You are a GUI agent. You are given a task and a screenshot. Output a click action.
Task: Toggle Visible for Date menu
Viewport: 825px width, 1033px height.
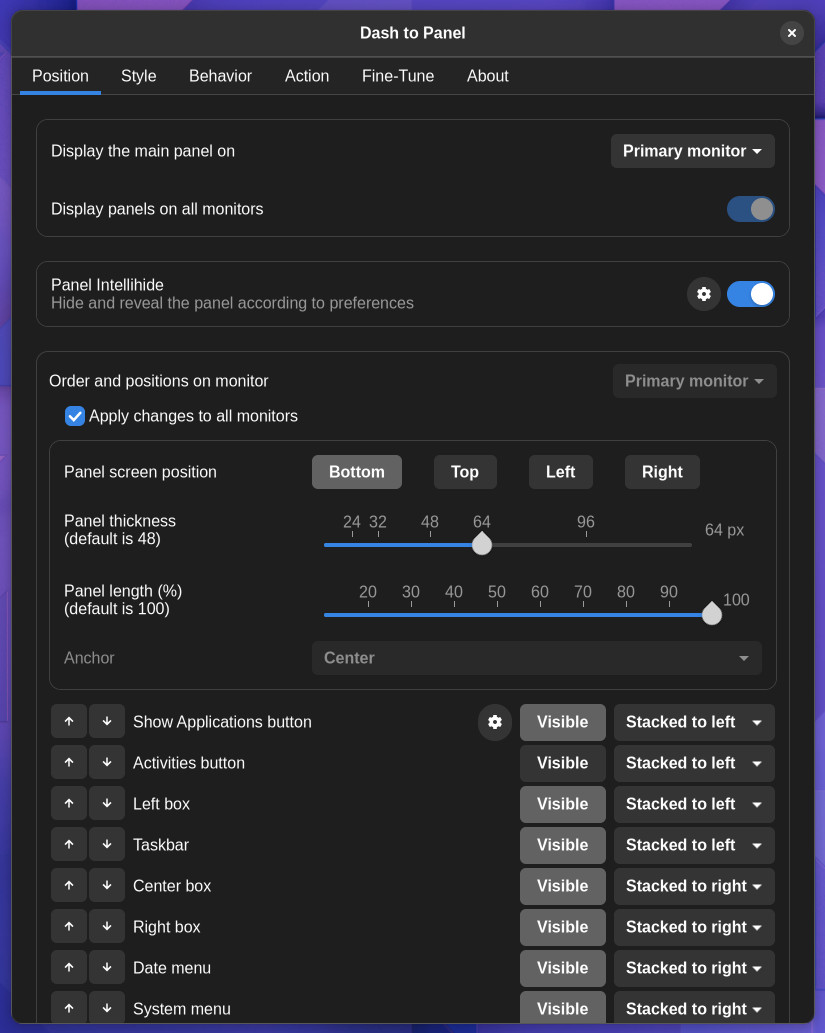(x=563, y=968)
